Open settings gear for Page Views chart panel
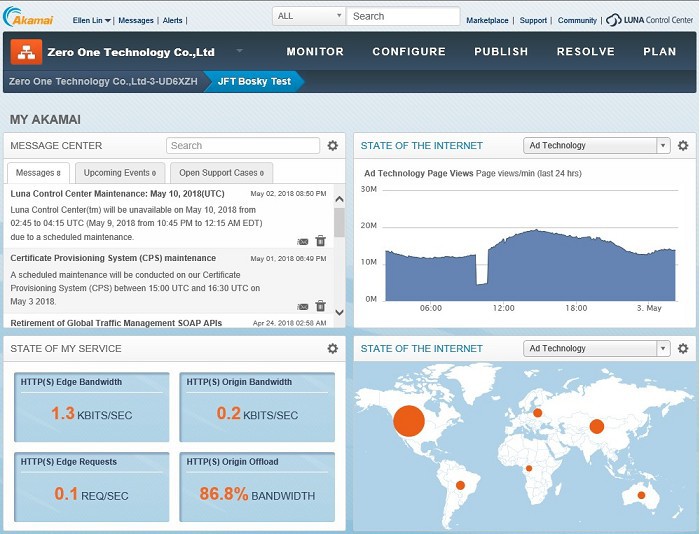Image resolution: width=700 pixels, height=534 pixels. click(x=683, y=146)
